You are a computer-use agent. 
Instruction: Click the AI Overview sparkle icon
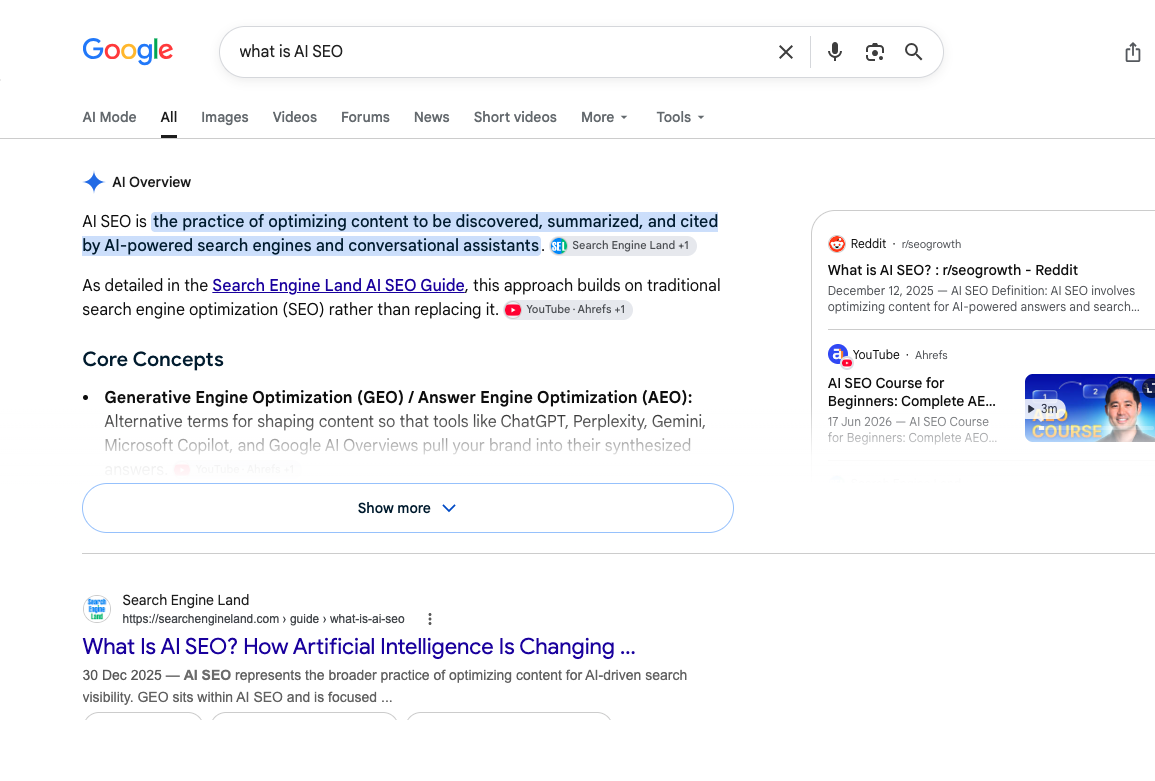tap(94, 182)
